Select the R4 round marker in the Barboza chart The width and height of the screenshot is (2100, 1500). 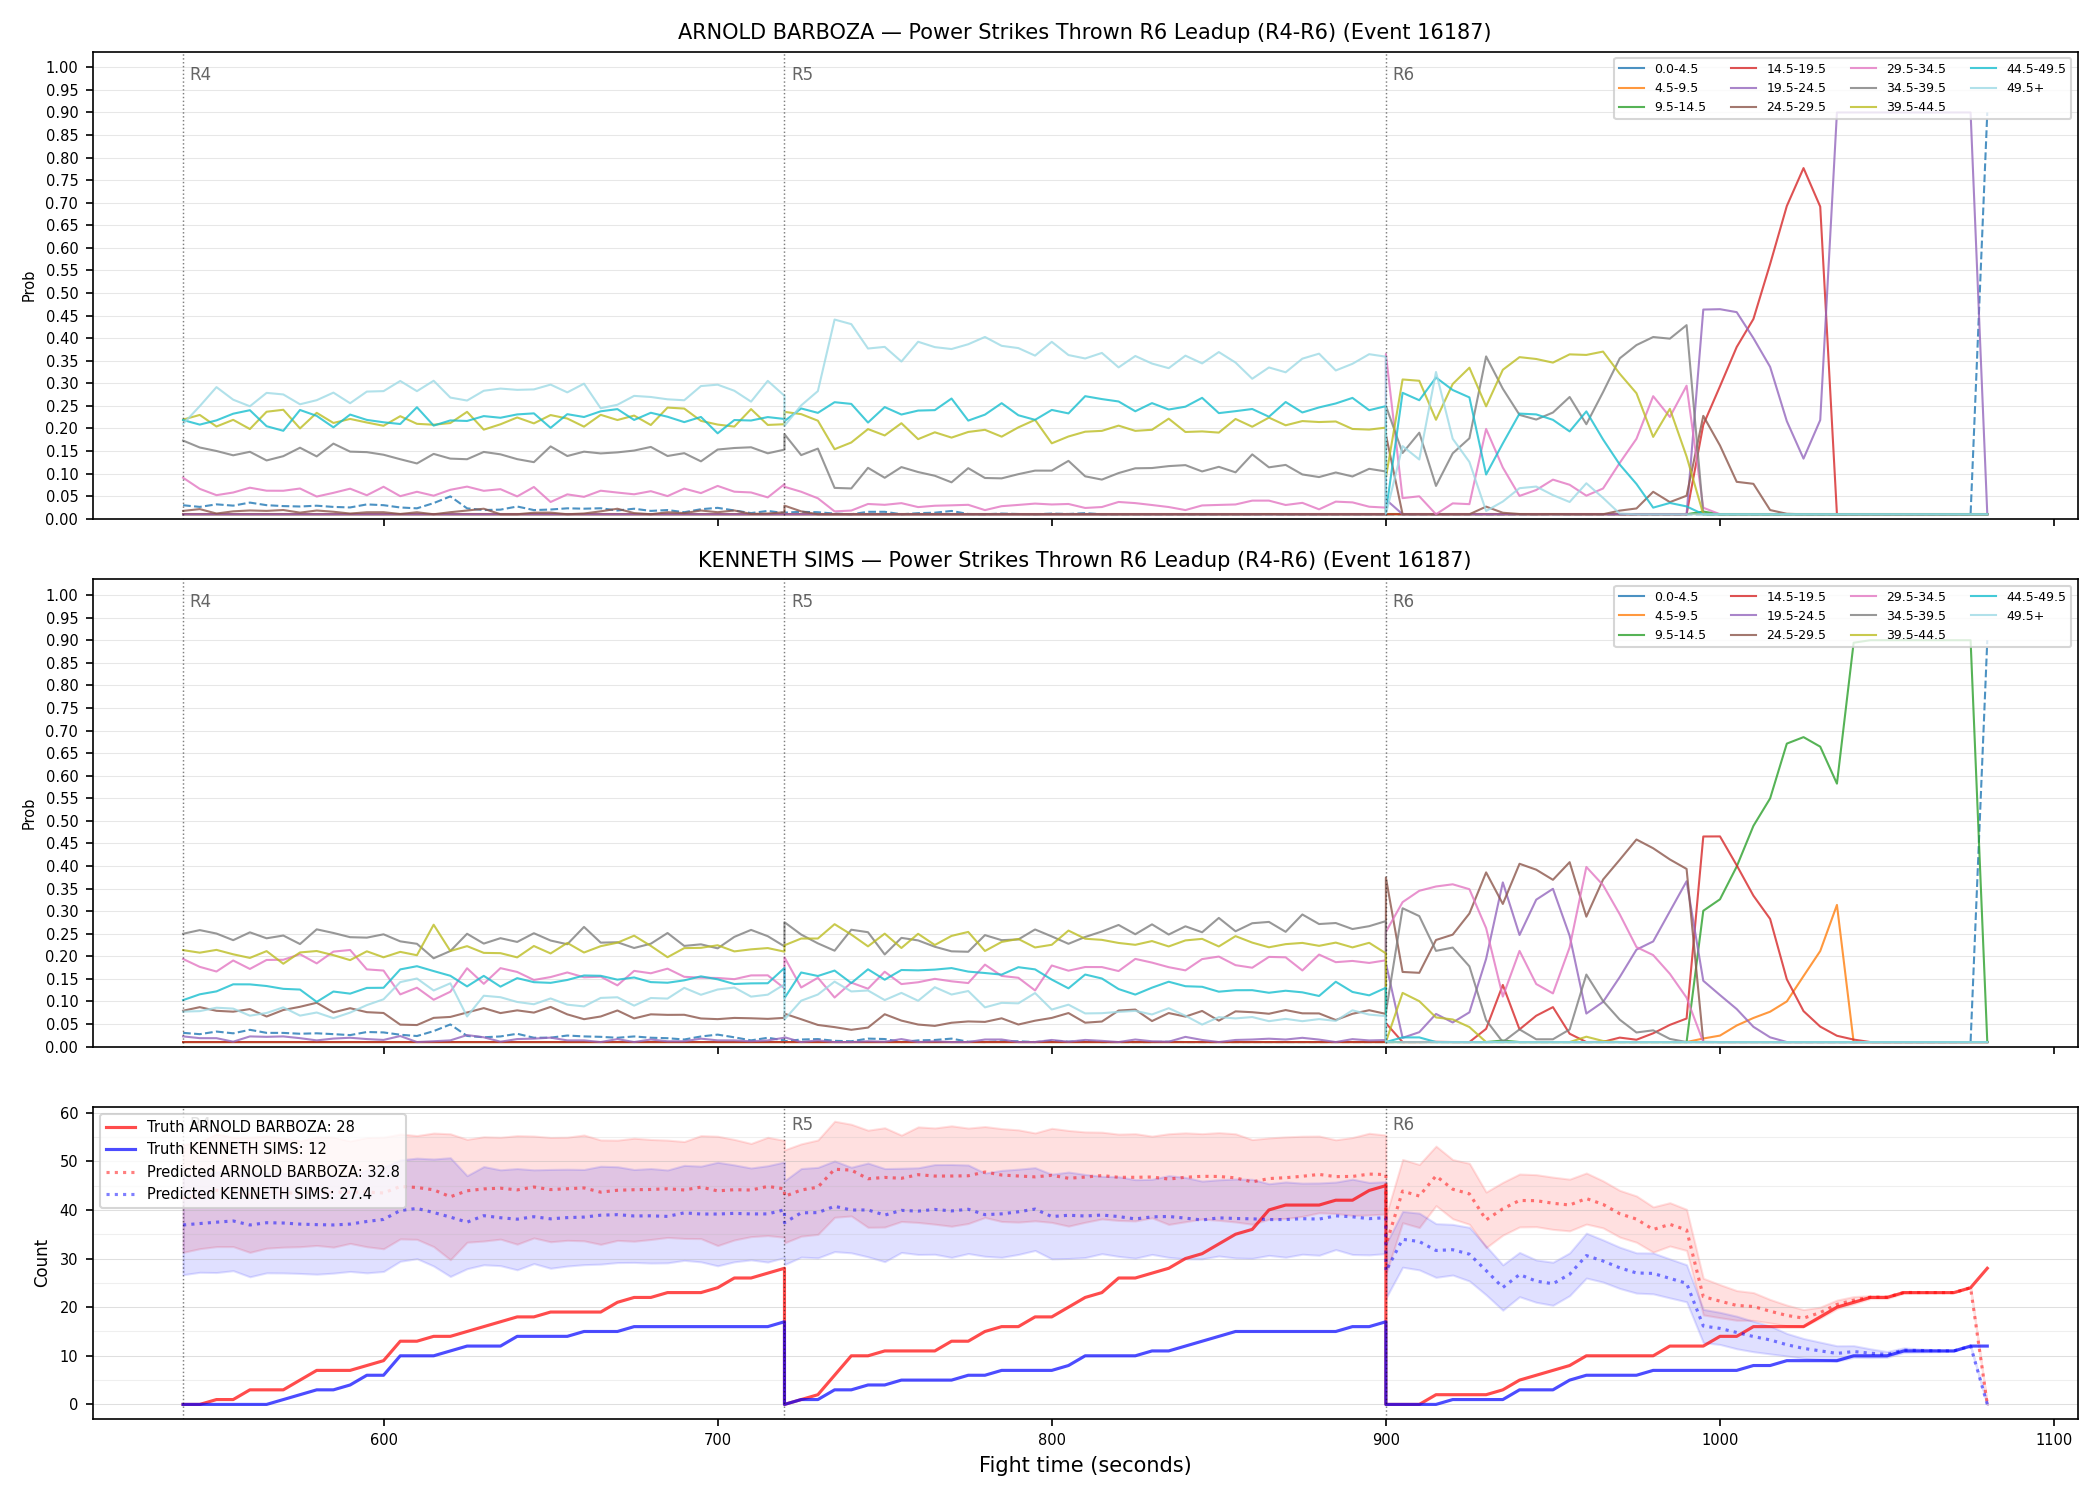[x=200, y=74]
